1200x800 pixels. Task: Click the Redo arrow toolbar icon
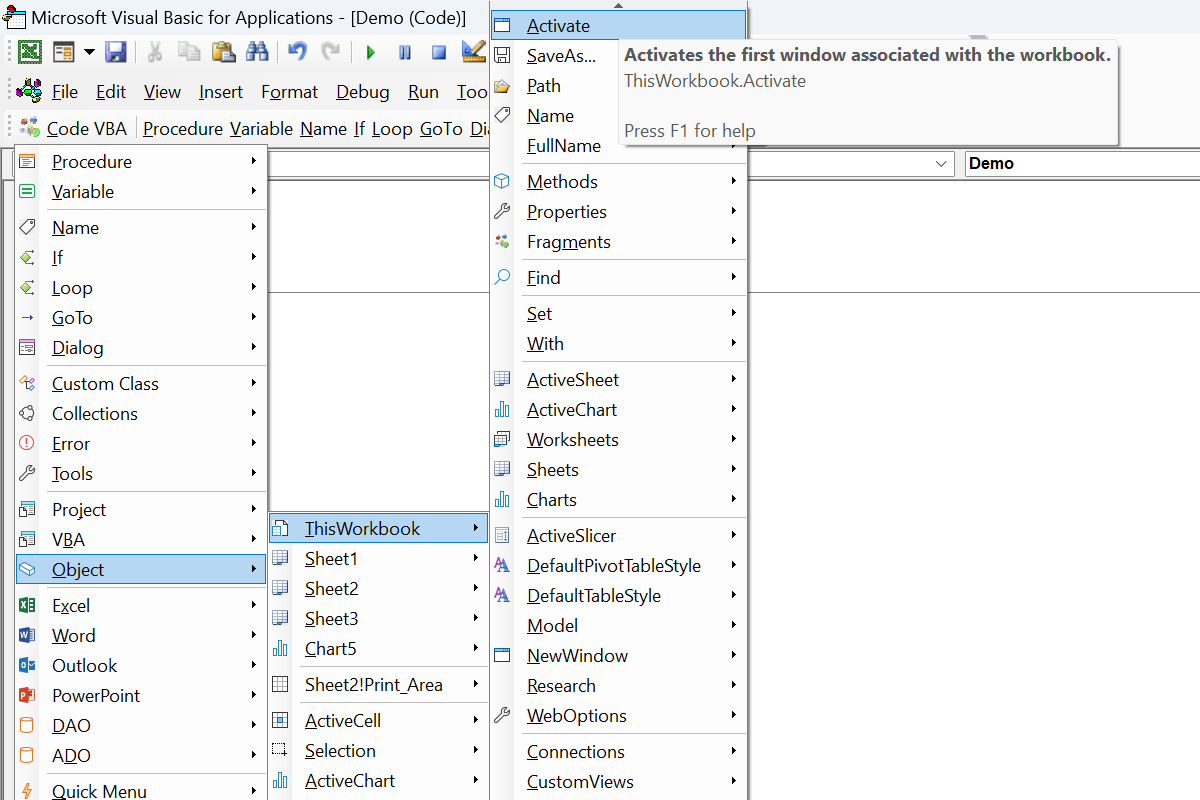[x=330, y=52]
